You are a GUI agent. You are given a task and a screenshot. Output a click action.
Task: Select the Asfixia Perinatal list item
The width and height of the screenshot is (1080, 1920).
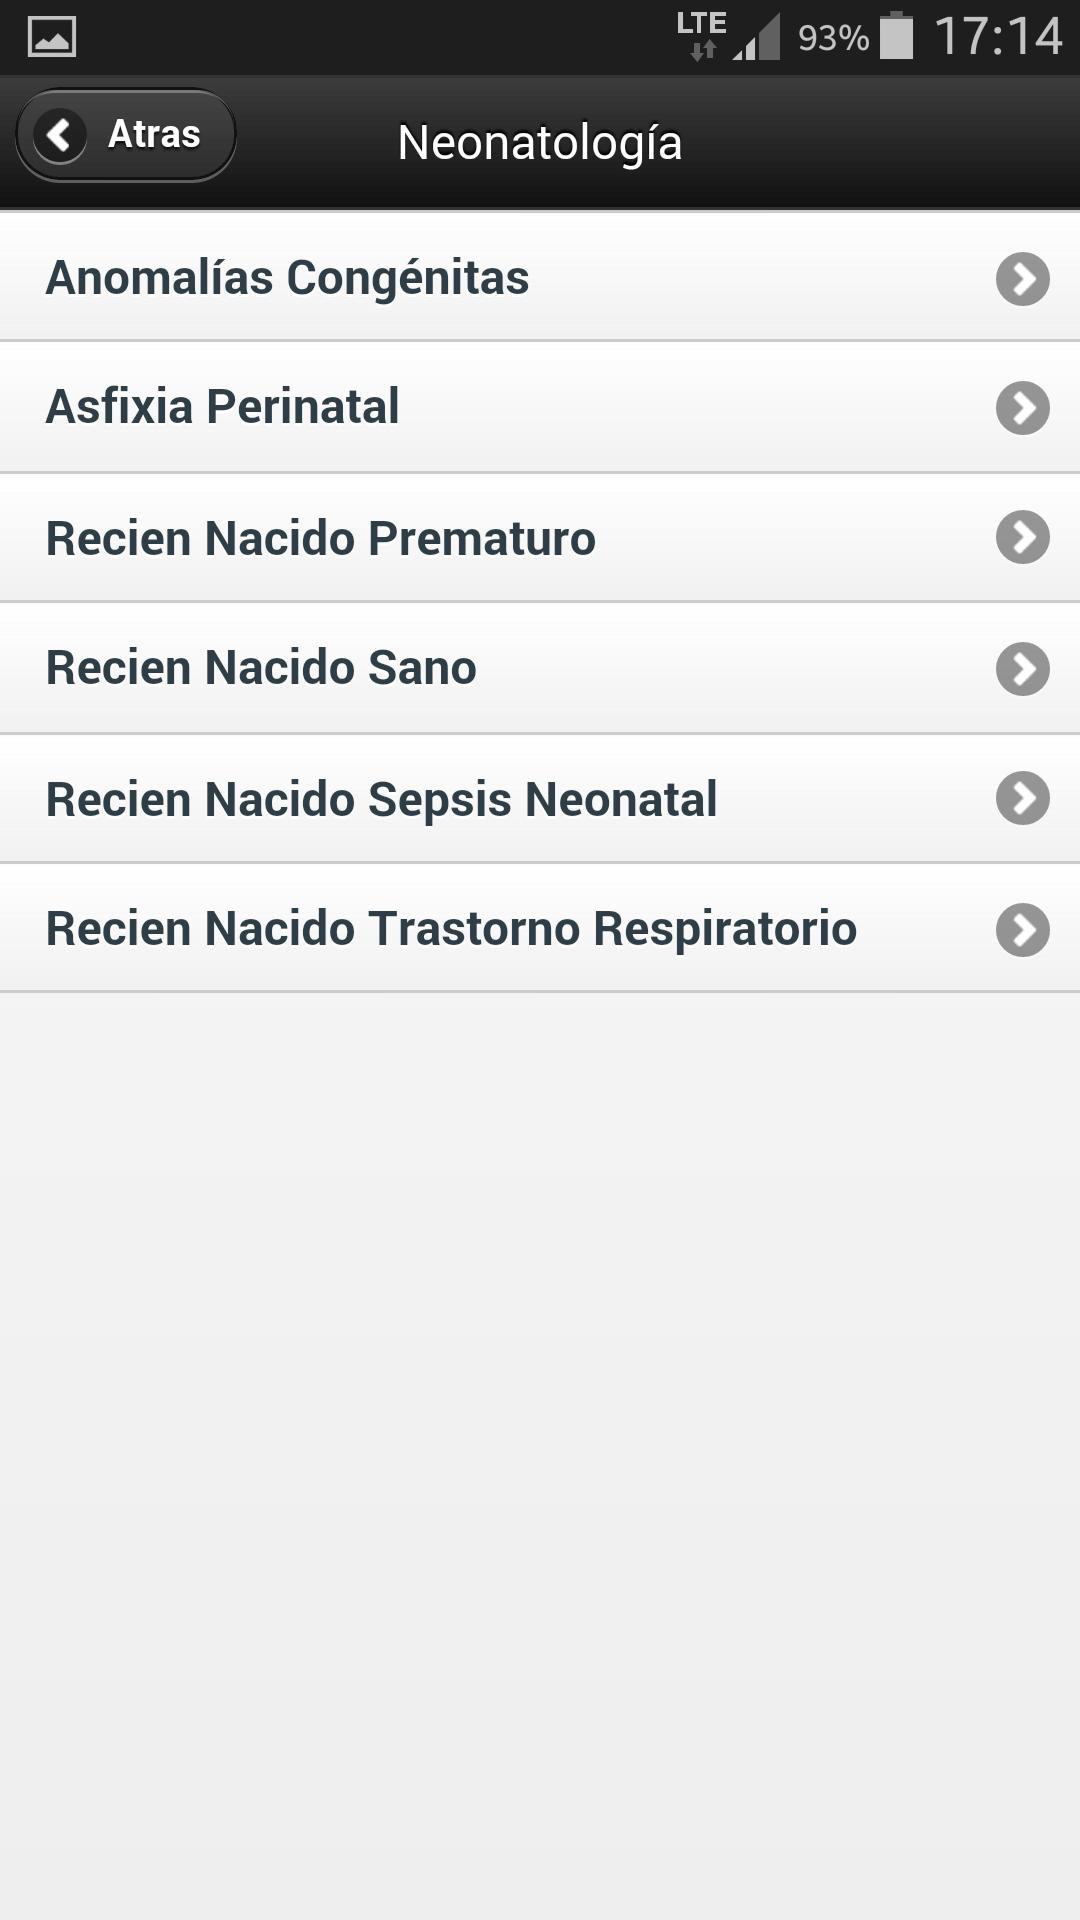coord(222,407)
